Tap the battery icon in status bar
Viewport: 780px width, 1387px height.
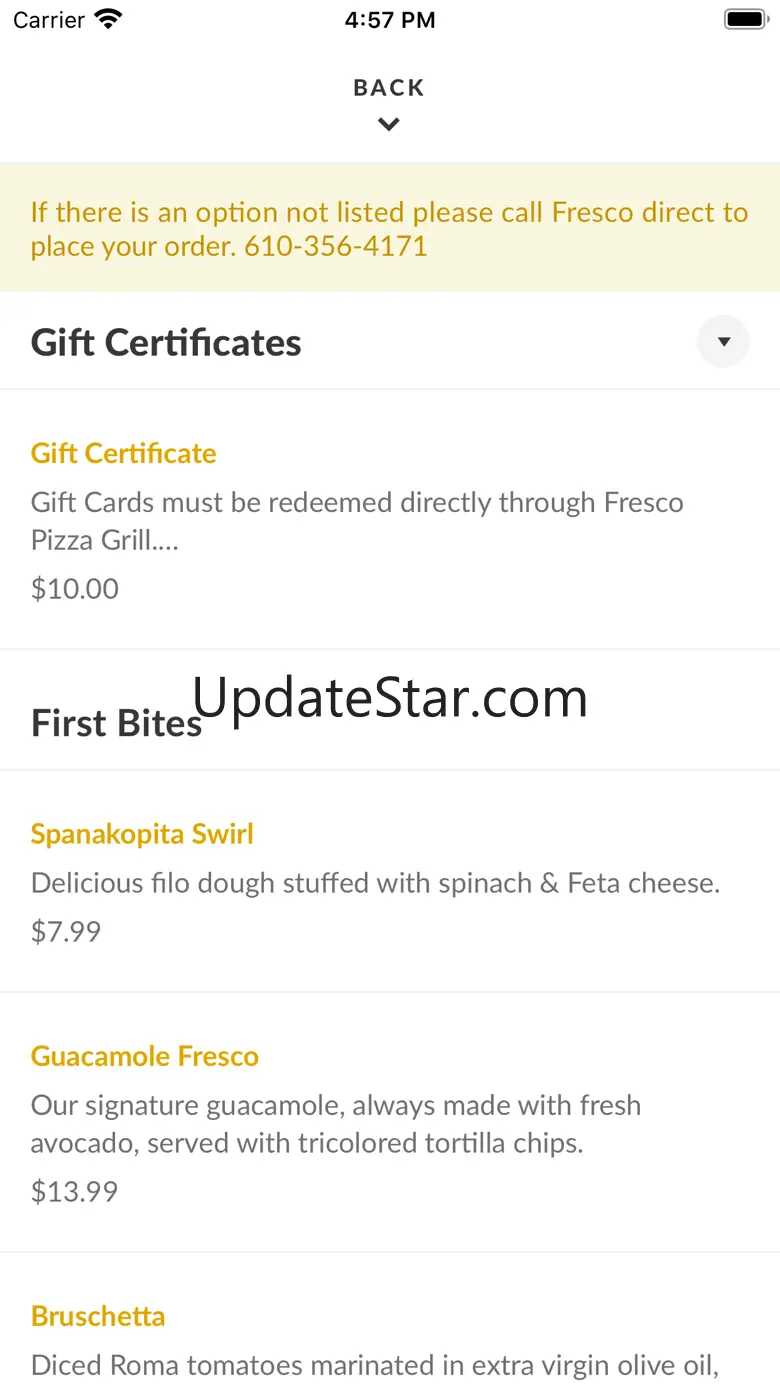(745, 20)
